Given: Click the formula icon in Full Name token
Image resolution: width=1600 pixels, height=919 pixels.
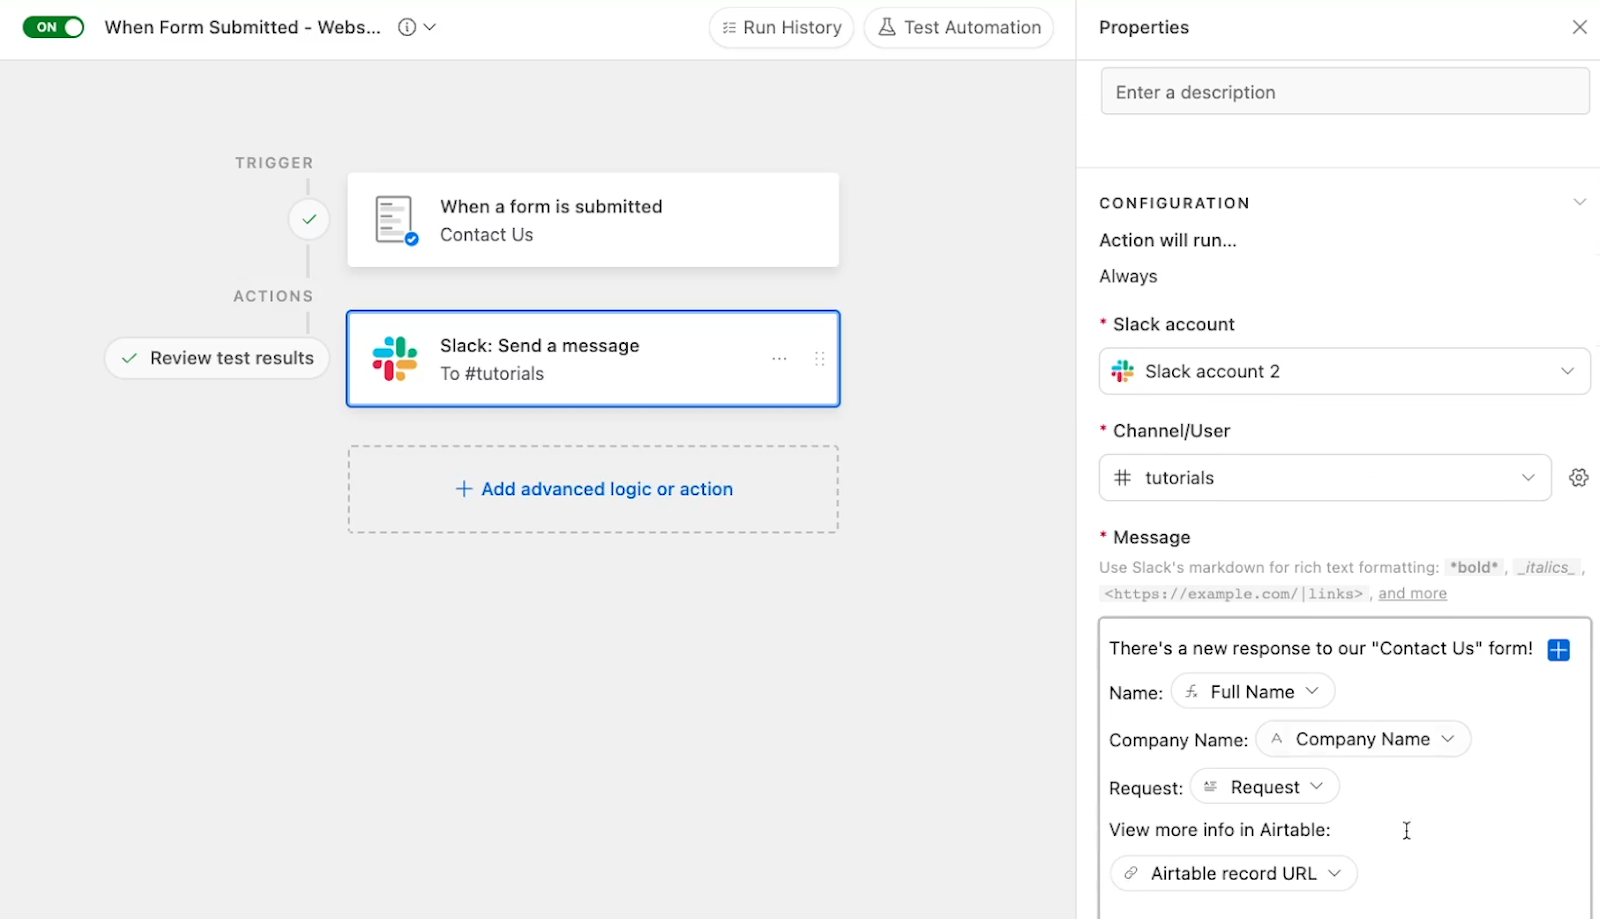Looking at the screenshot, I should 1192,691.
